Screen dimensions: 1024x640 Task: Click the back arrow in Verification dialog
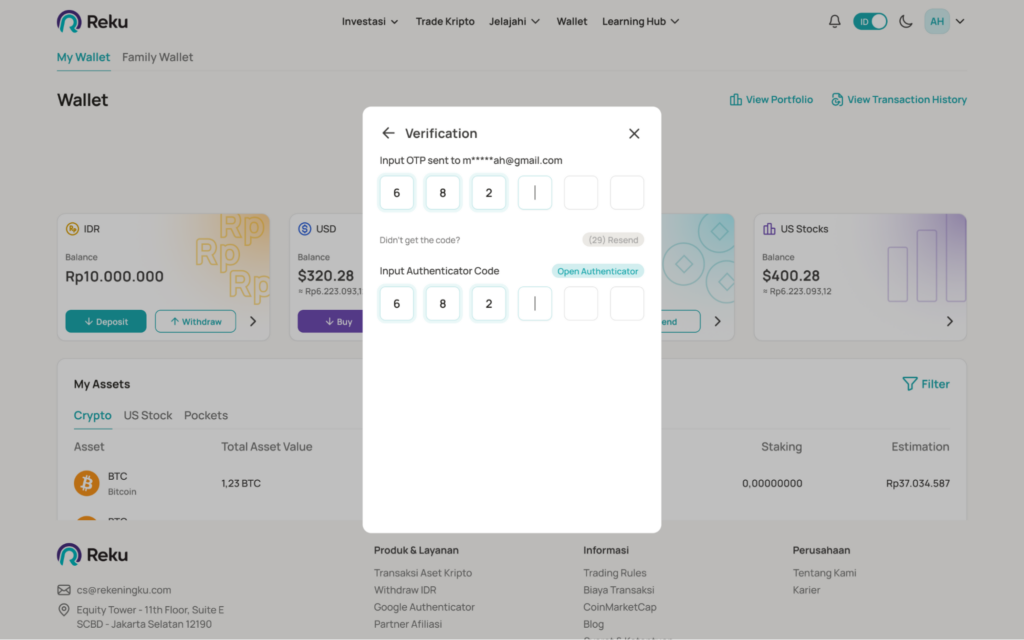(x=388, y=133)
